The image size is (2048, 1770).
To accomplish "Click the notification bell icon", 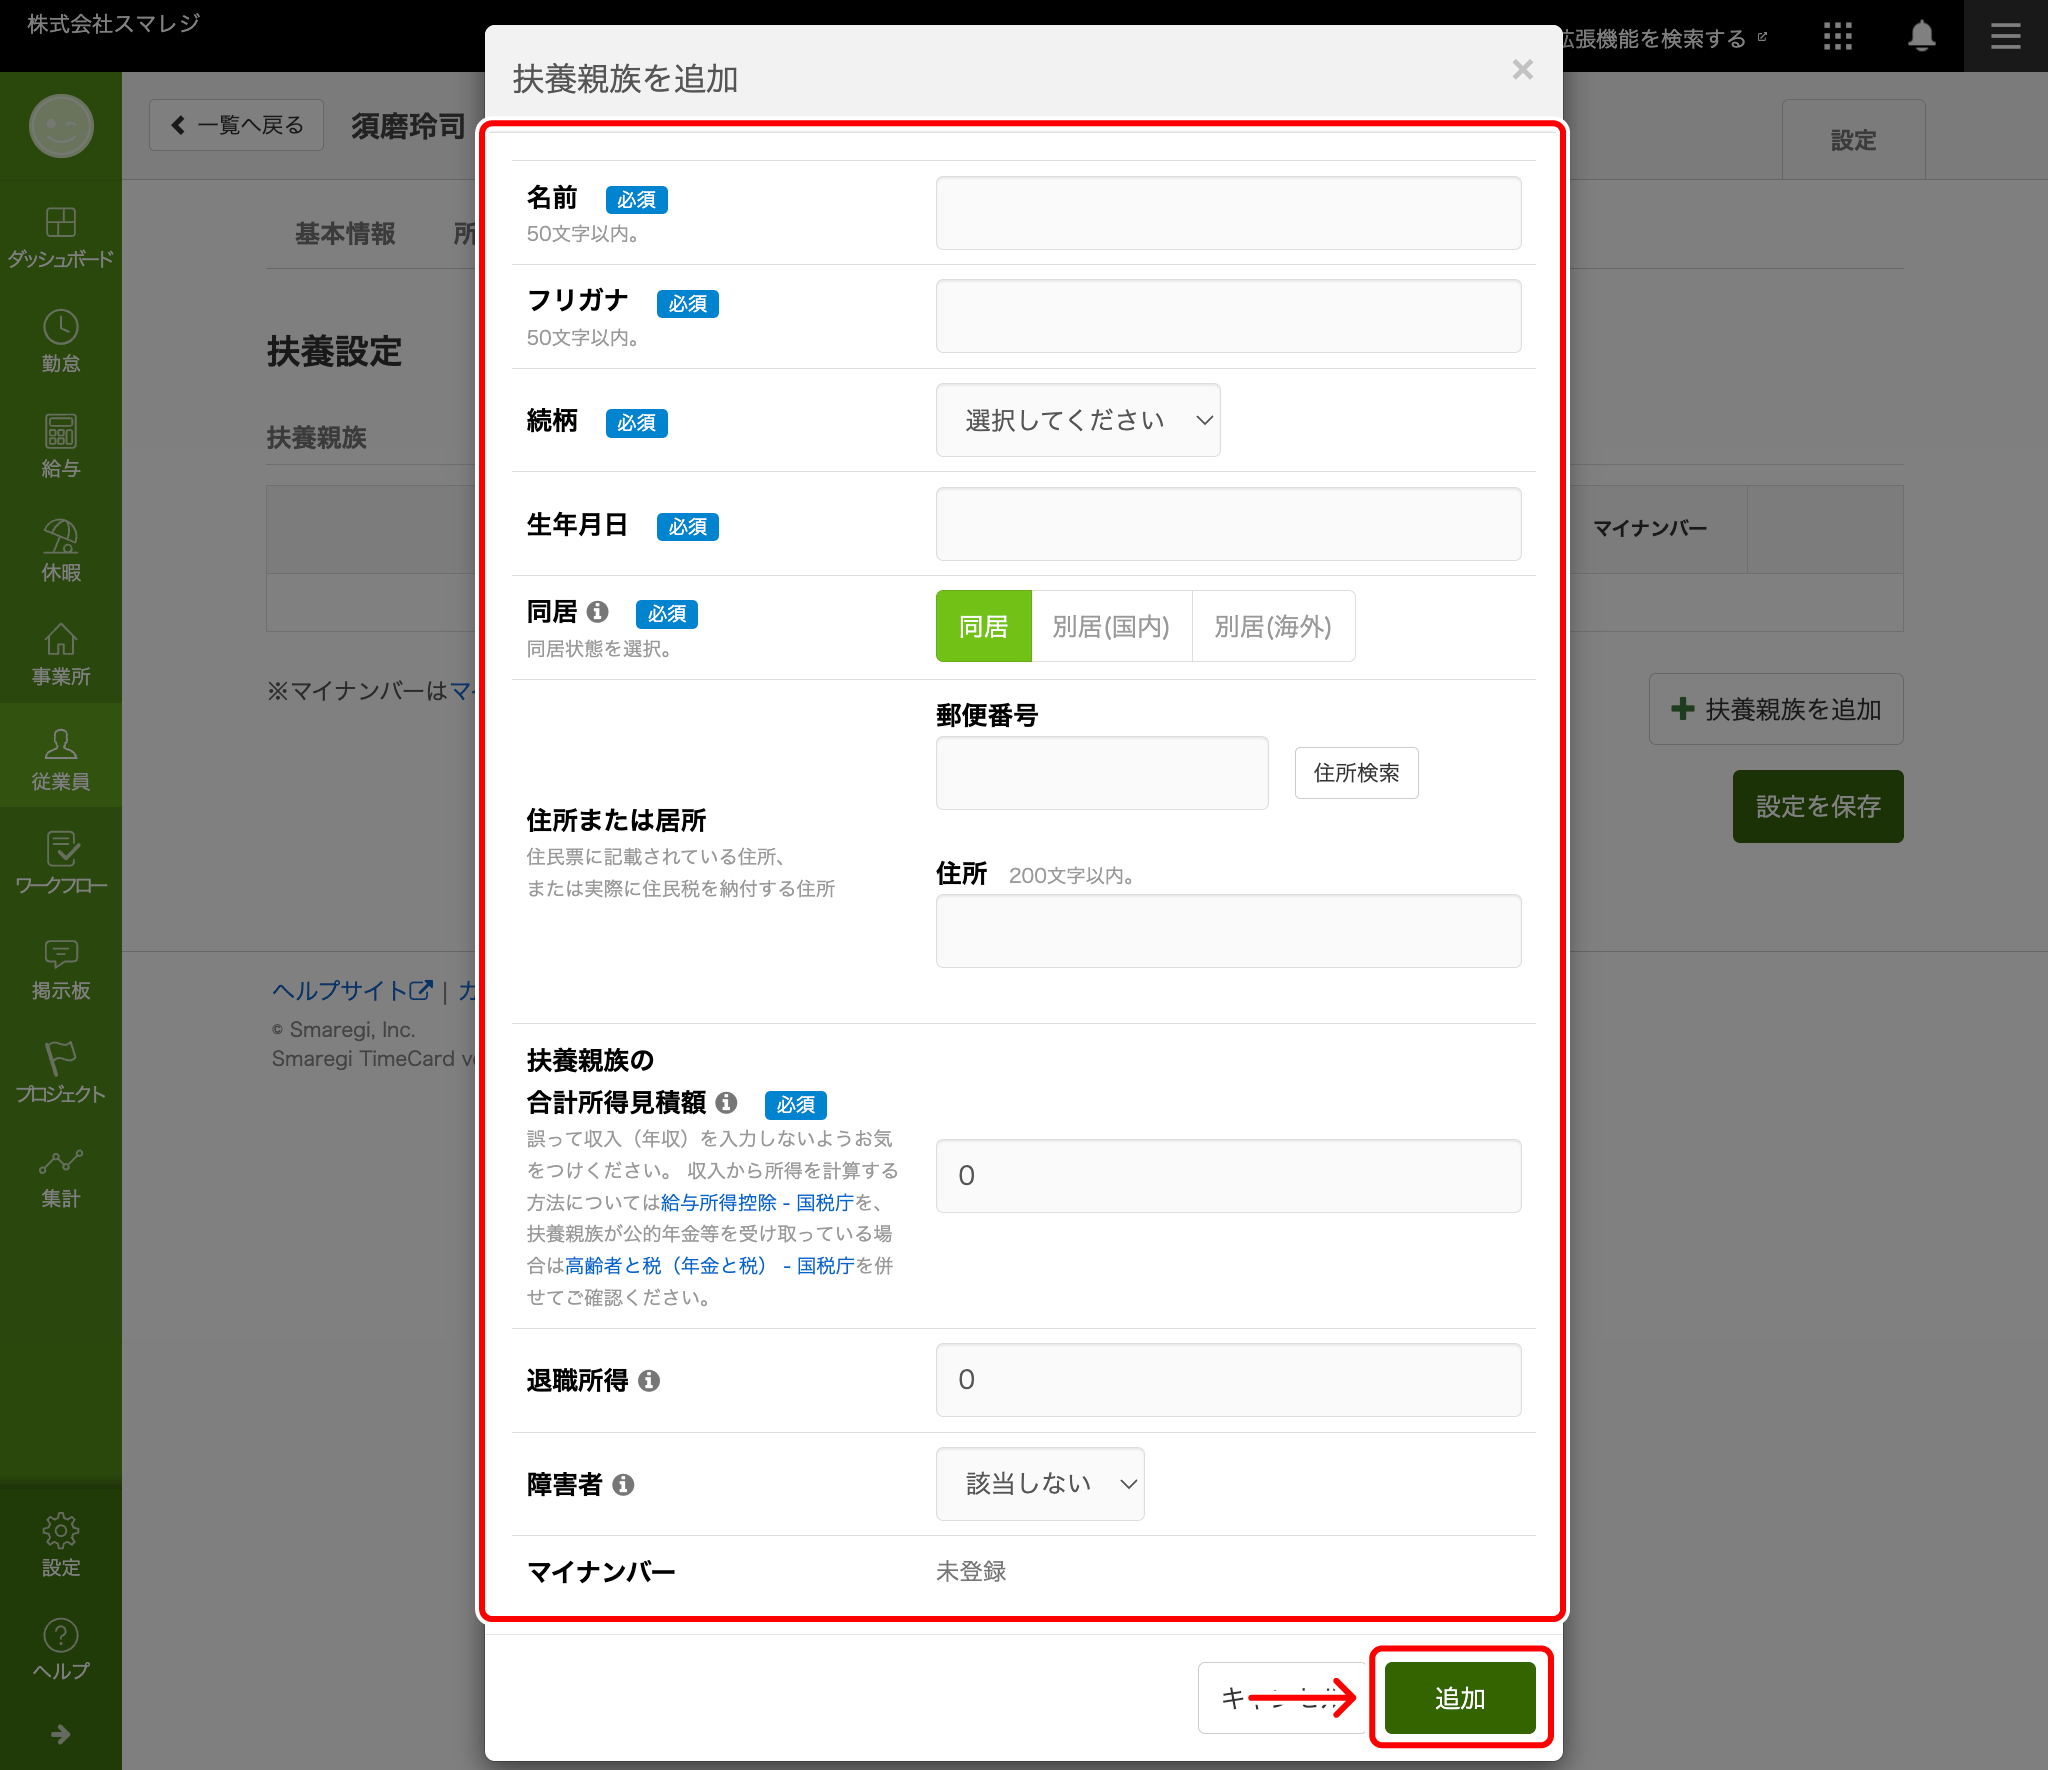I will tap(1921, 37).
